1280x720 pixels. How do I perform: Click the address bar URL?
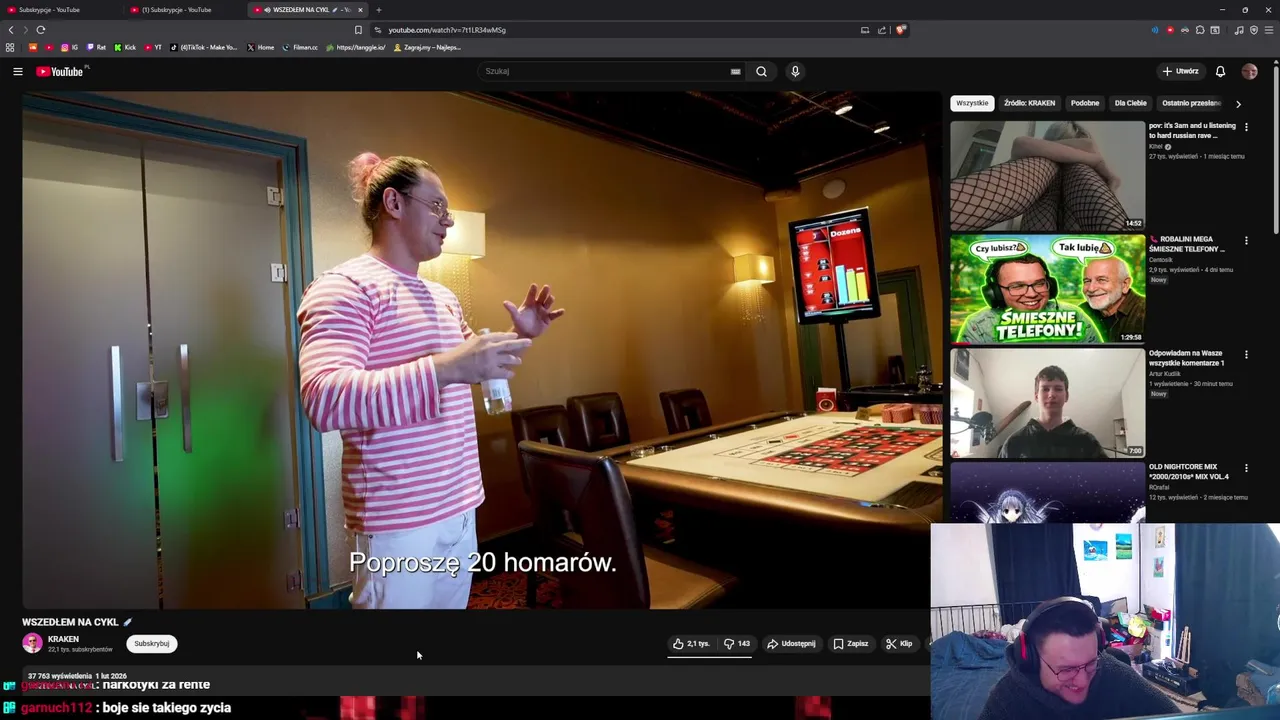pyautogui.click(x=447, y=30)
